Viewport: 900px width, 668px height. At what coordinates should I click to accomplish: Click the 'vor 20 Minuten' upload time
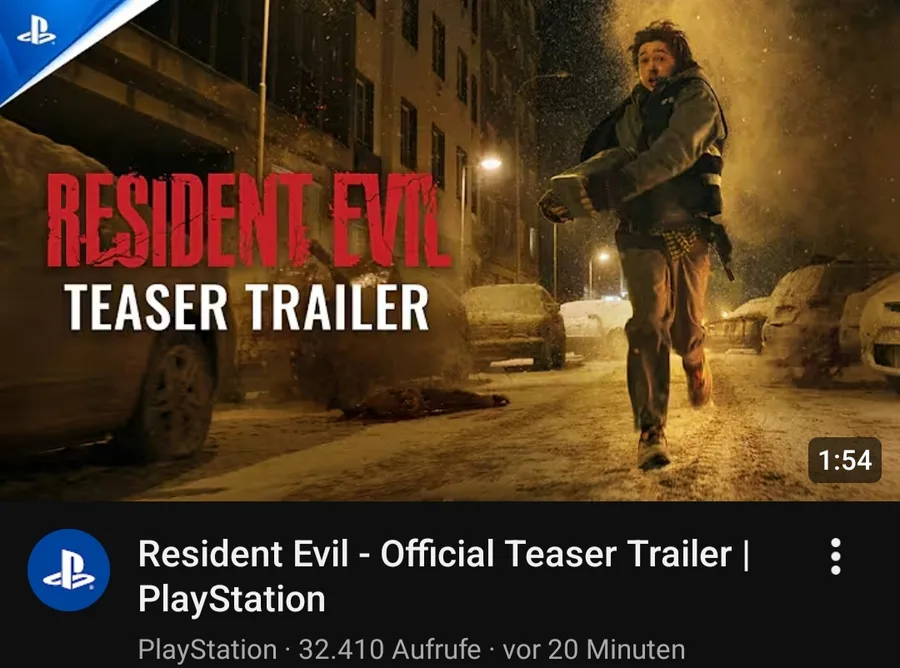point(593,650)
